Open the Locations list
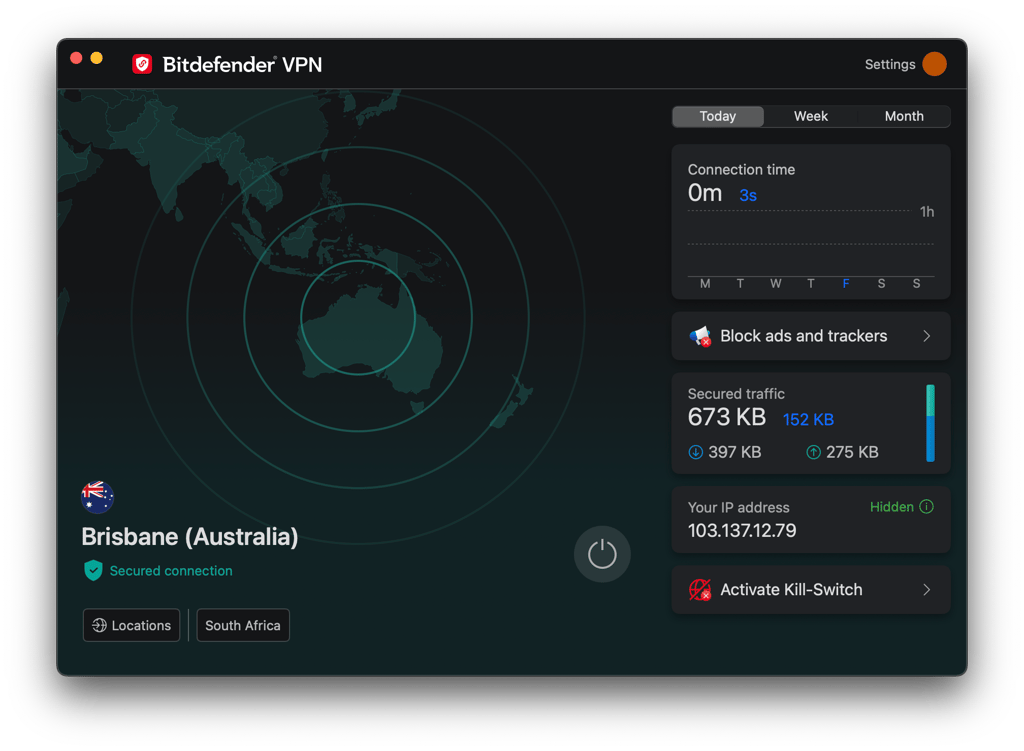Screen dimensions: 1024x751 click(131, 625)
